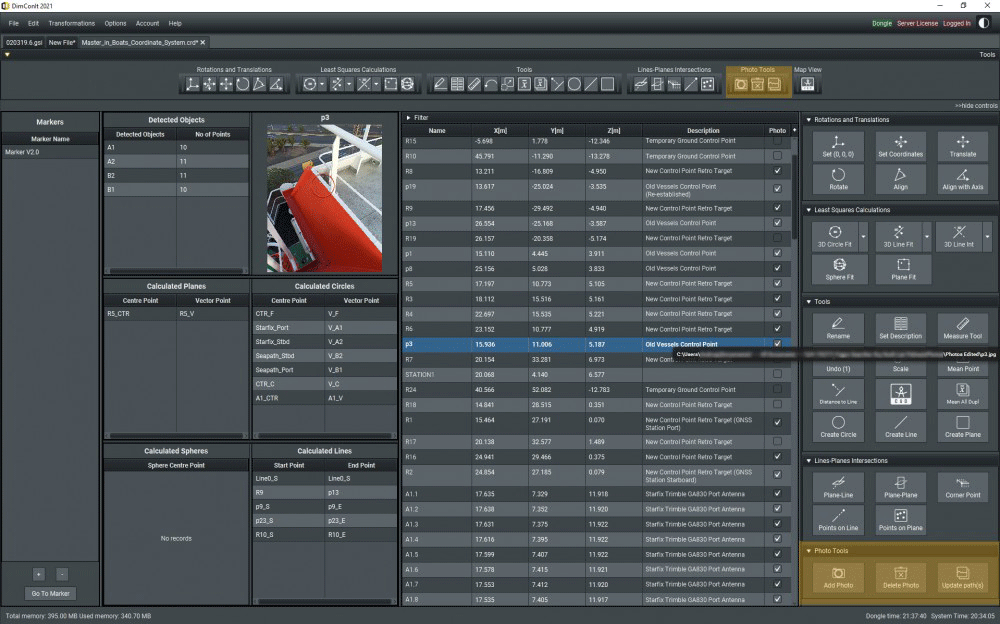Select the Rotate tool in right panel
The height and width of the screenshot is (624, 1000).
pyautogui.click(x=838, y=178)
